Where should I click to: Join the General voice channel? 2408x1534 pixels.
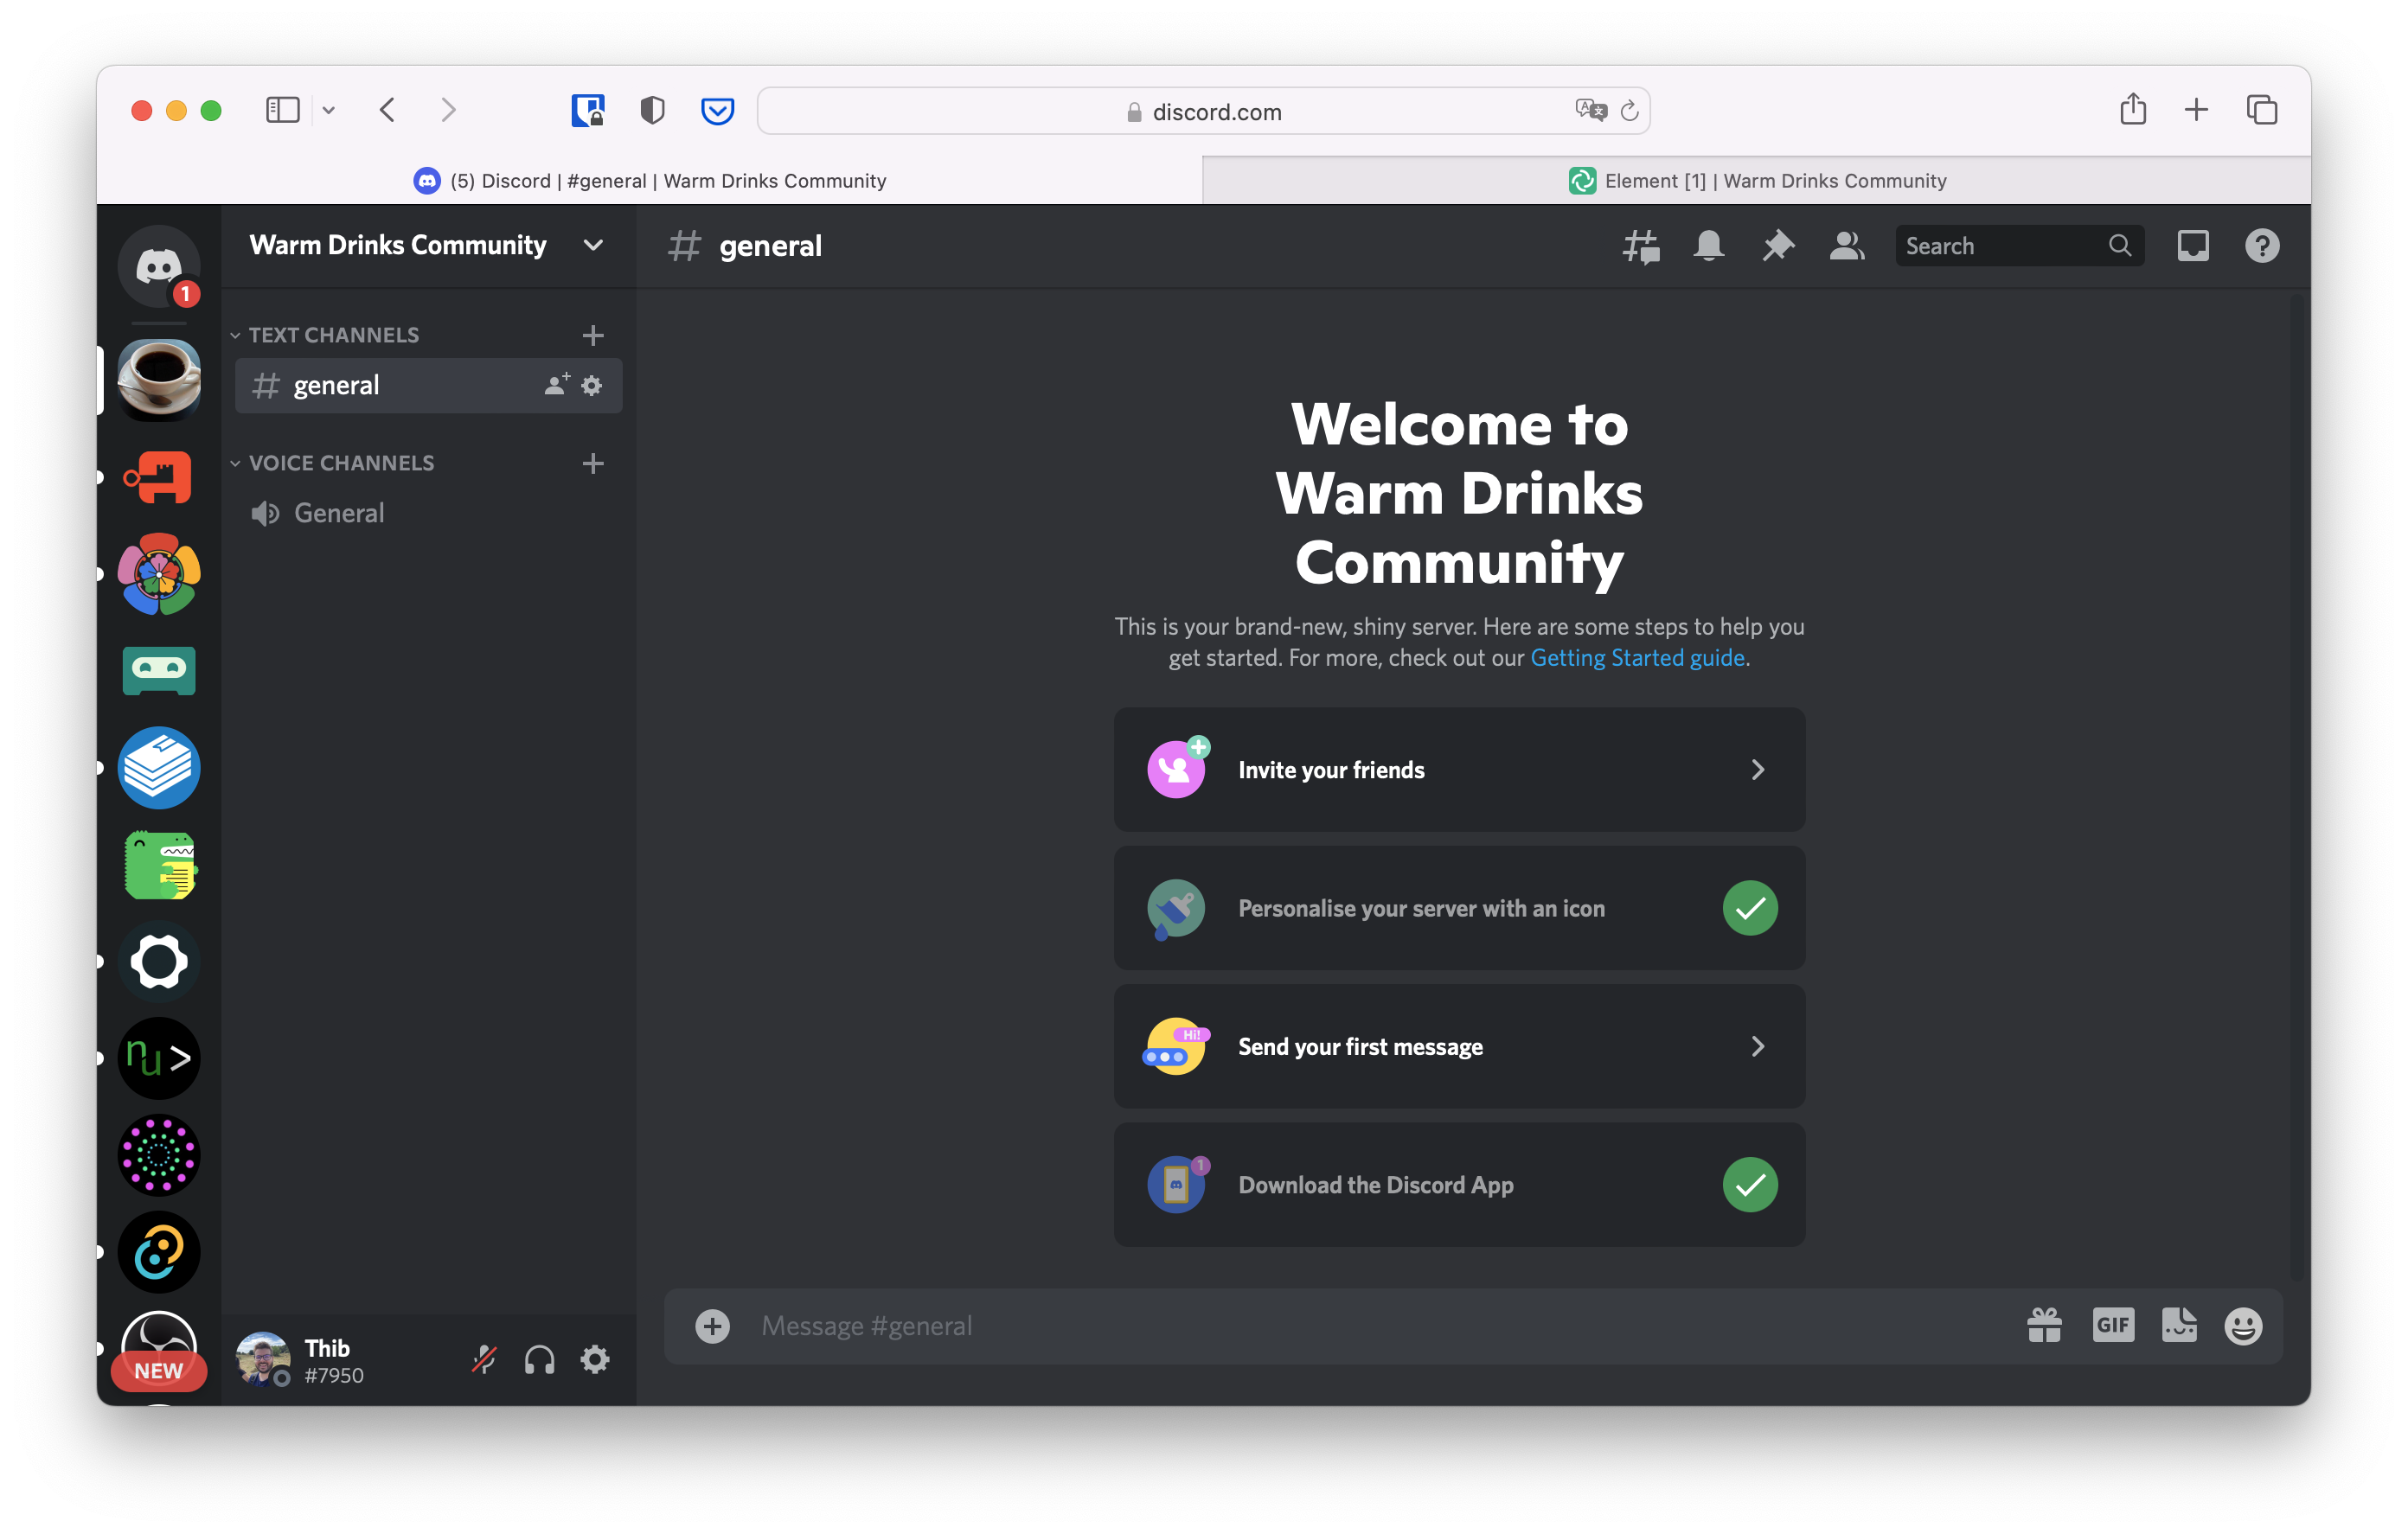(x=429, y=513)
